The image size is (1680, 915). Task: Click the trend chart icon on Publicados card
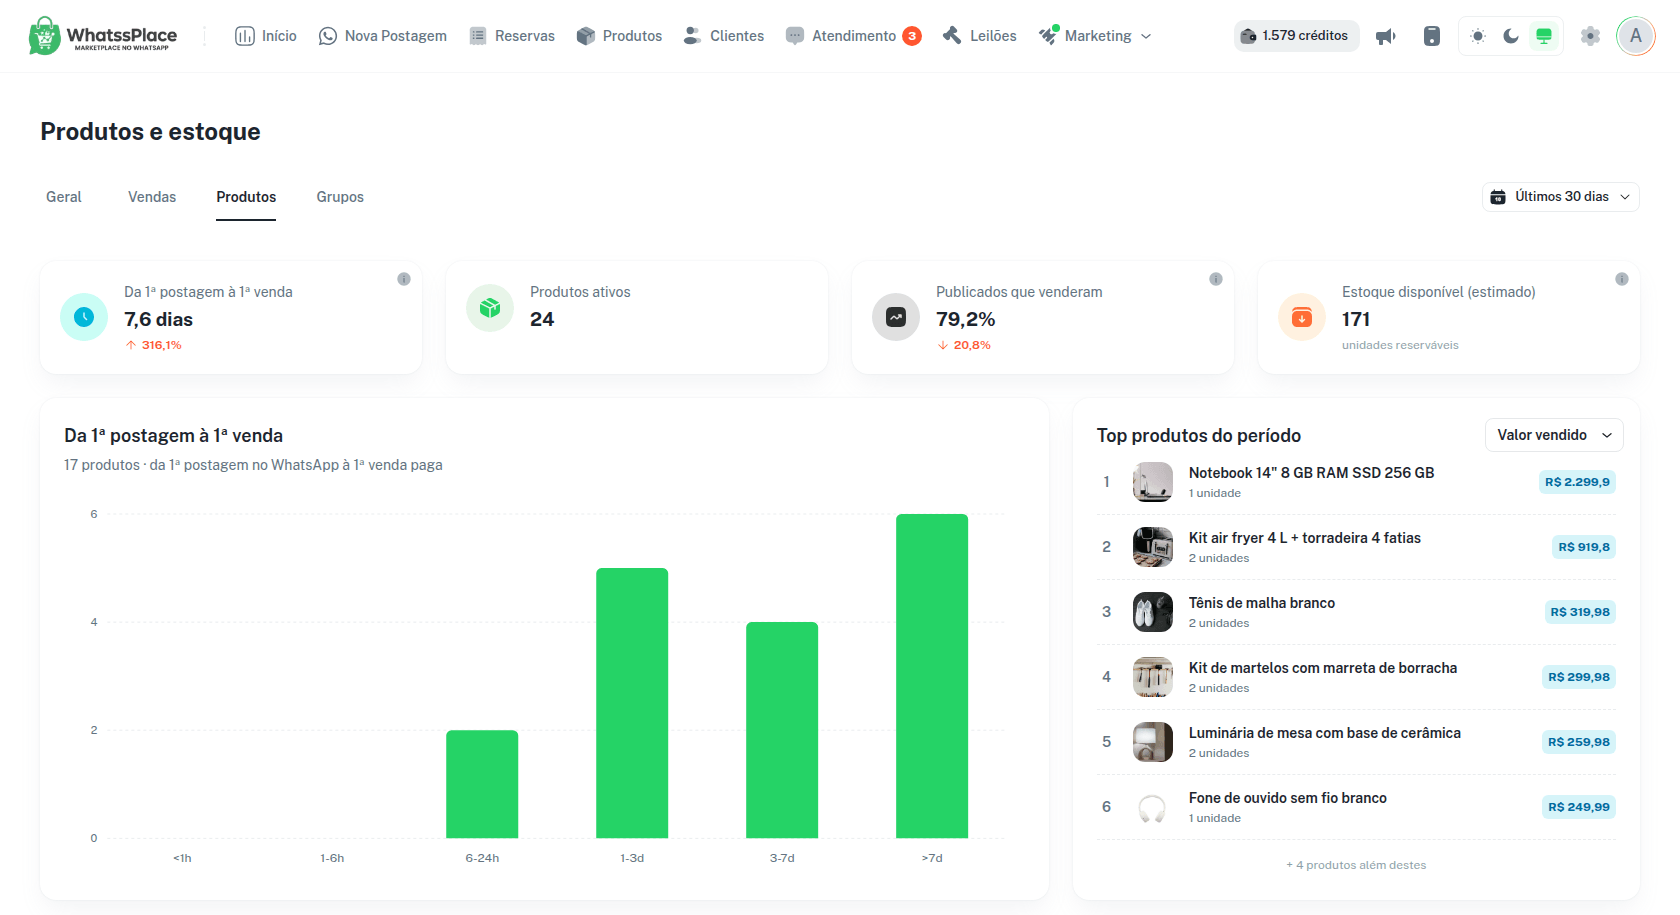(x=896, y=317)
